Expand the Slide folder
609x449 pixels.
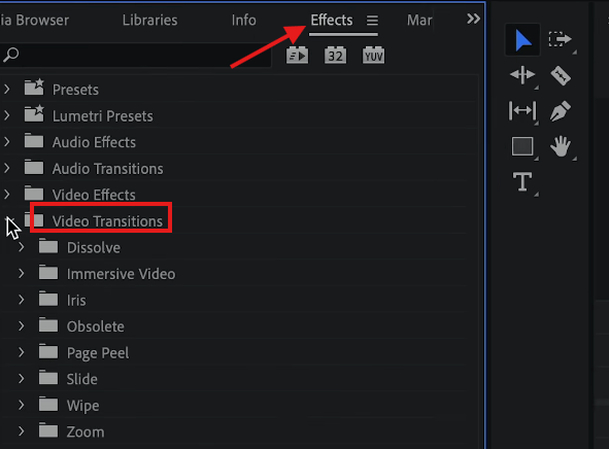(x=21, y=379)
